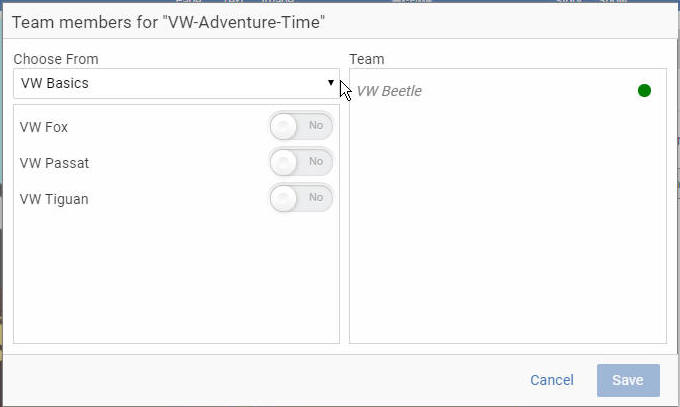The image size is (680, 407).
Task: Click the Save button
Action: pos(628,380)
